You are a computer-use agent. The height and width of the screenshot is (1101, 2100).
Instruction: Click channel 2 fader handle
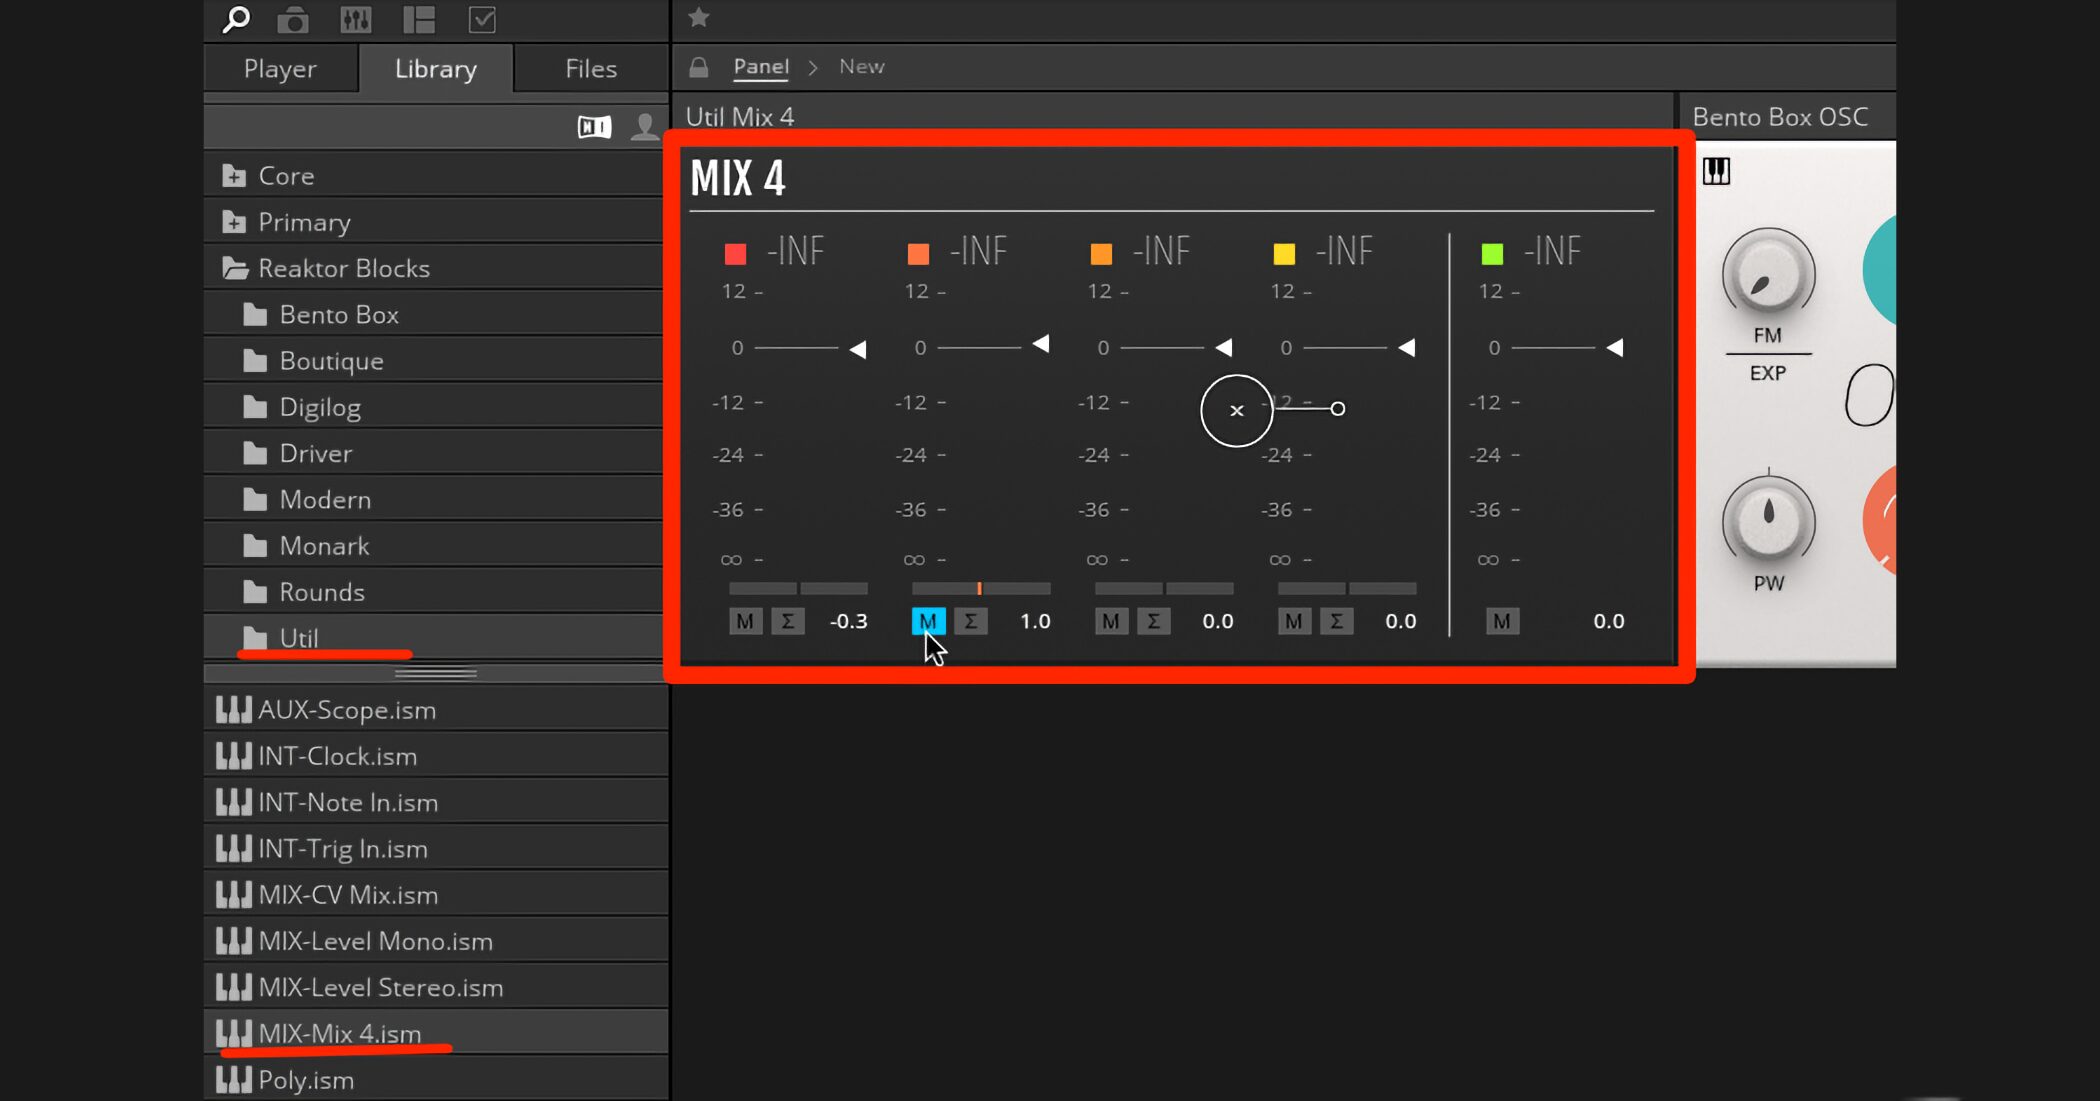click(x=1041, y=344)
